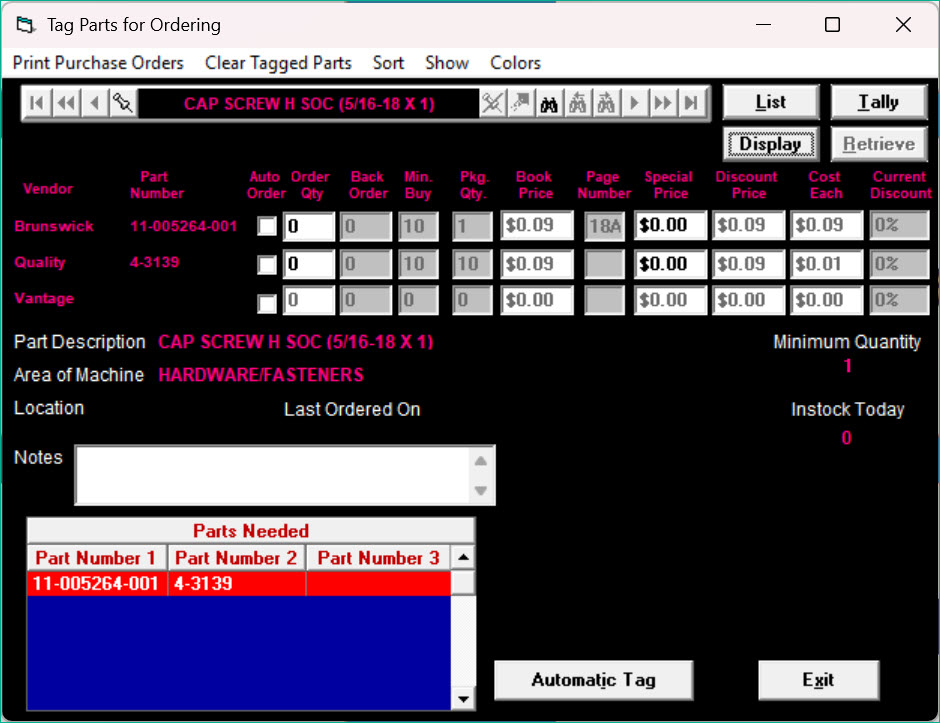
Task: Click the Notes box scroll-up arrow
Action: point(481,461)
